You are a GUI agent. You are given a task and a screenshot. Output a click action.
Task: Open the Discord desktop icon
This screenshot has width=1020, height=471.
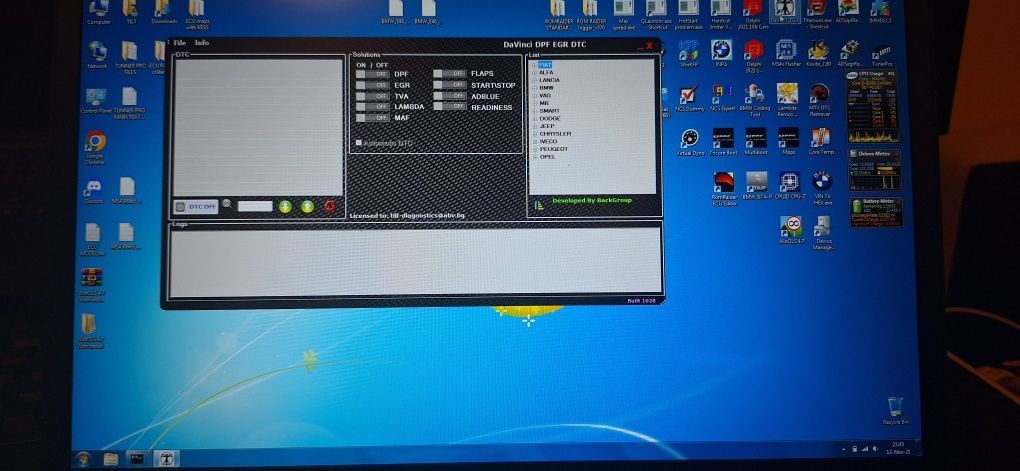click(93, 191)
